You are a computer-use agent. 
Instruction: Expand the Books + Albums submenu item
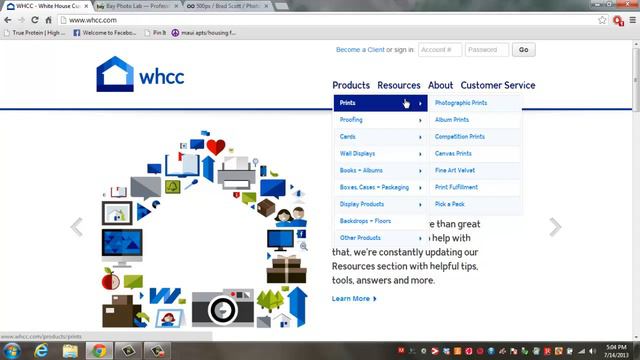click(x=380, y=171)
